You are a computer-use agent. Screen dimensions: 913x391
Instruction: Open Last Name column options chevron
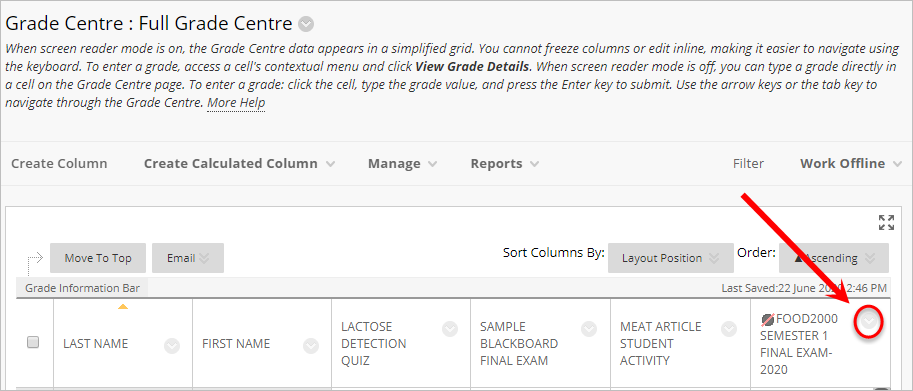click(x=172, y=346)
